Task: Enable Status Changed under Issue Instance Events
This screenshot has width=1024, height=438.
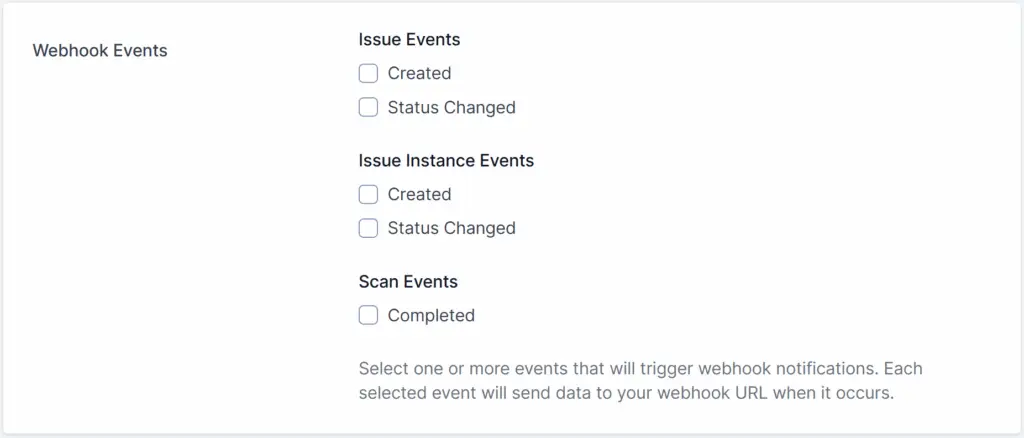Action: click(x=368, y=228)
